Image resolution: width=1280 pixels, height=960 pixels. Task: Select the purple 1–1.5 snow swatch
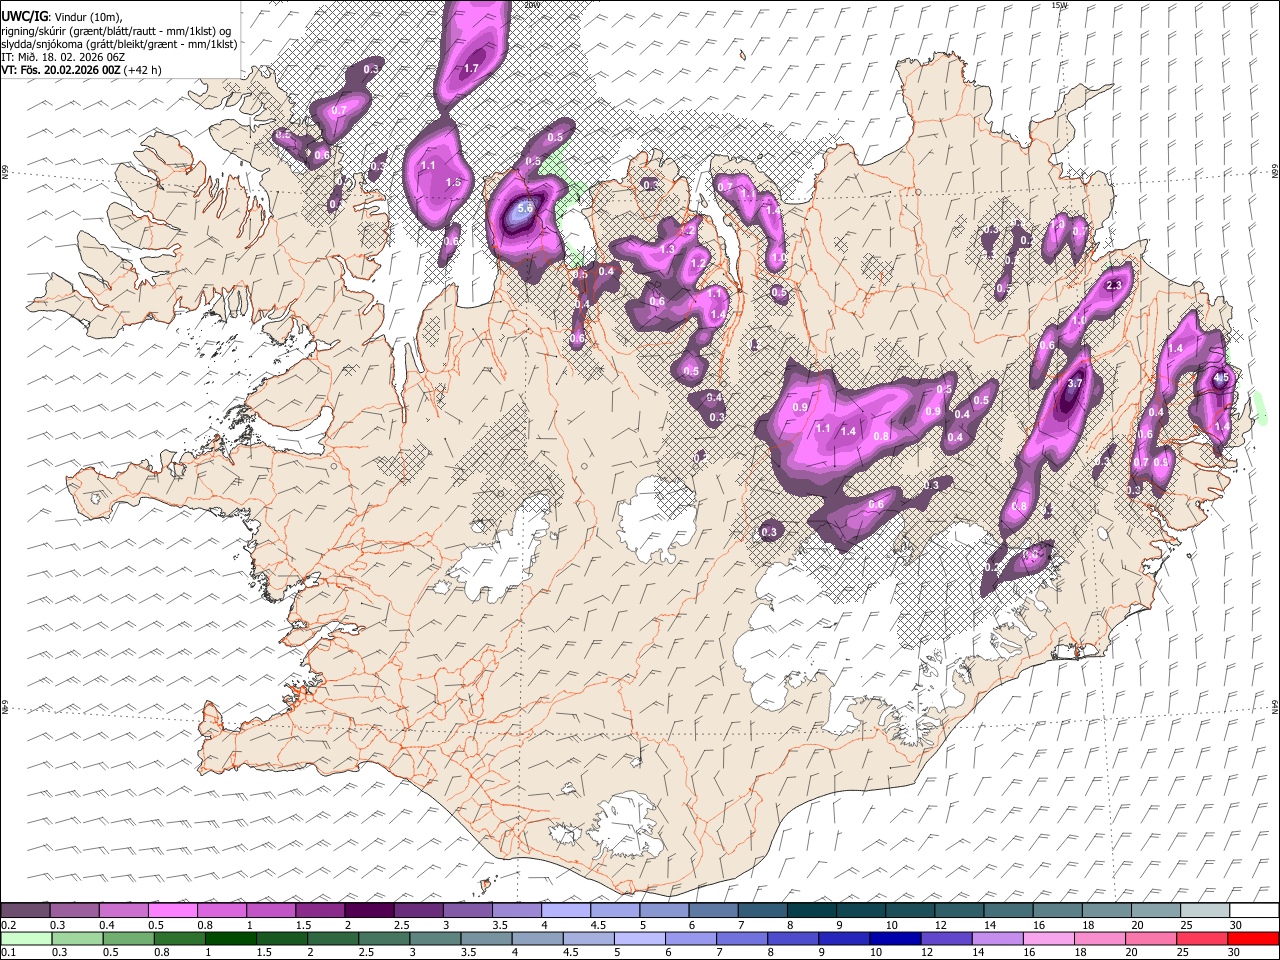pyautogui.click(x=271, y=910)
